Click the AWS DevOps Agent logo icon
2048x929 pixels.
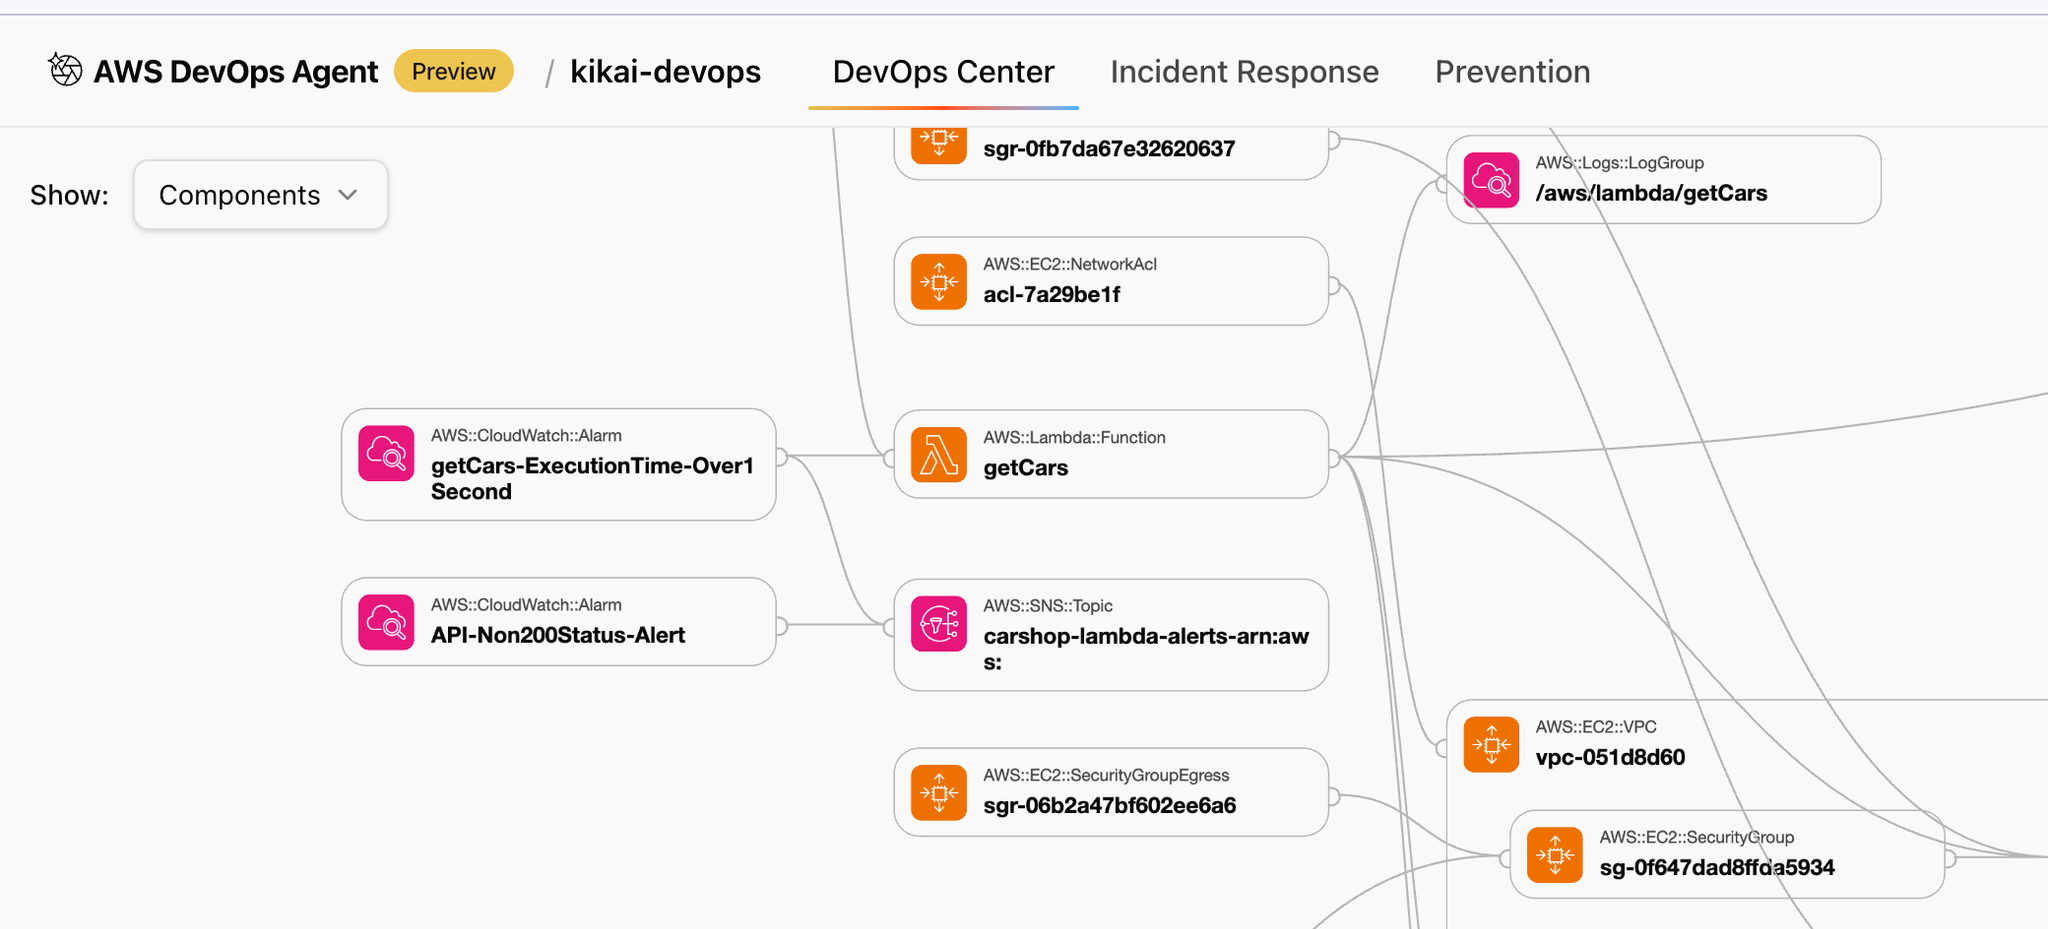[66, 70]
